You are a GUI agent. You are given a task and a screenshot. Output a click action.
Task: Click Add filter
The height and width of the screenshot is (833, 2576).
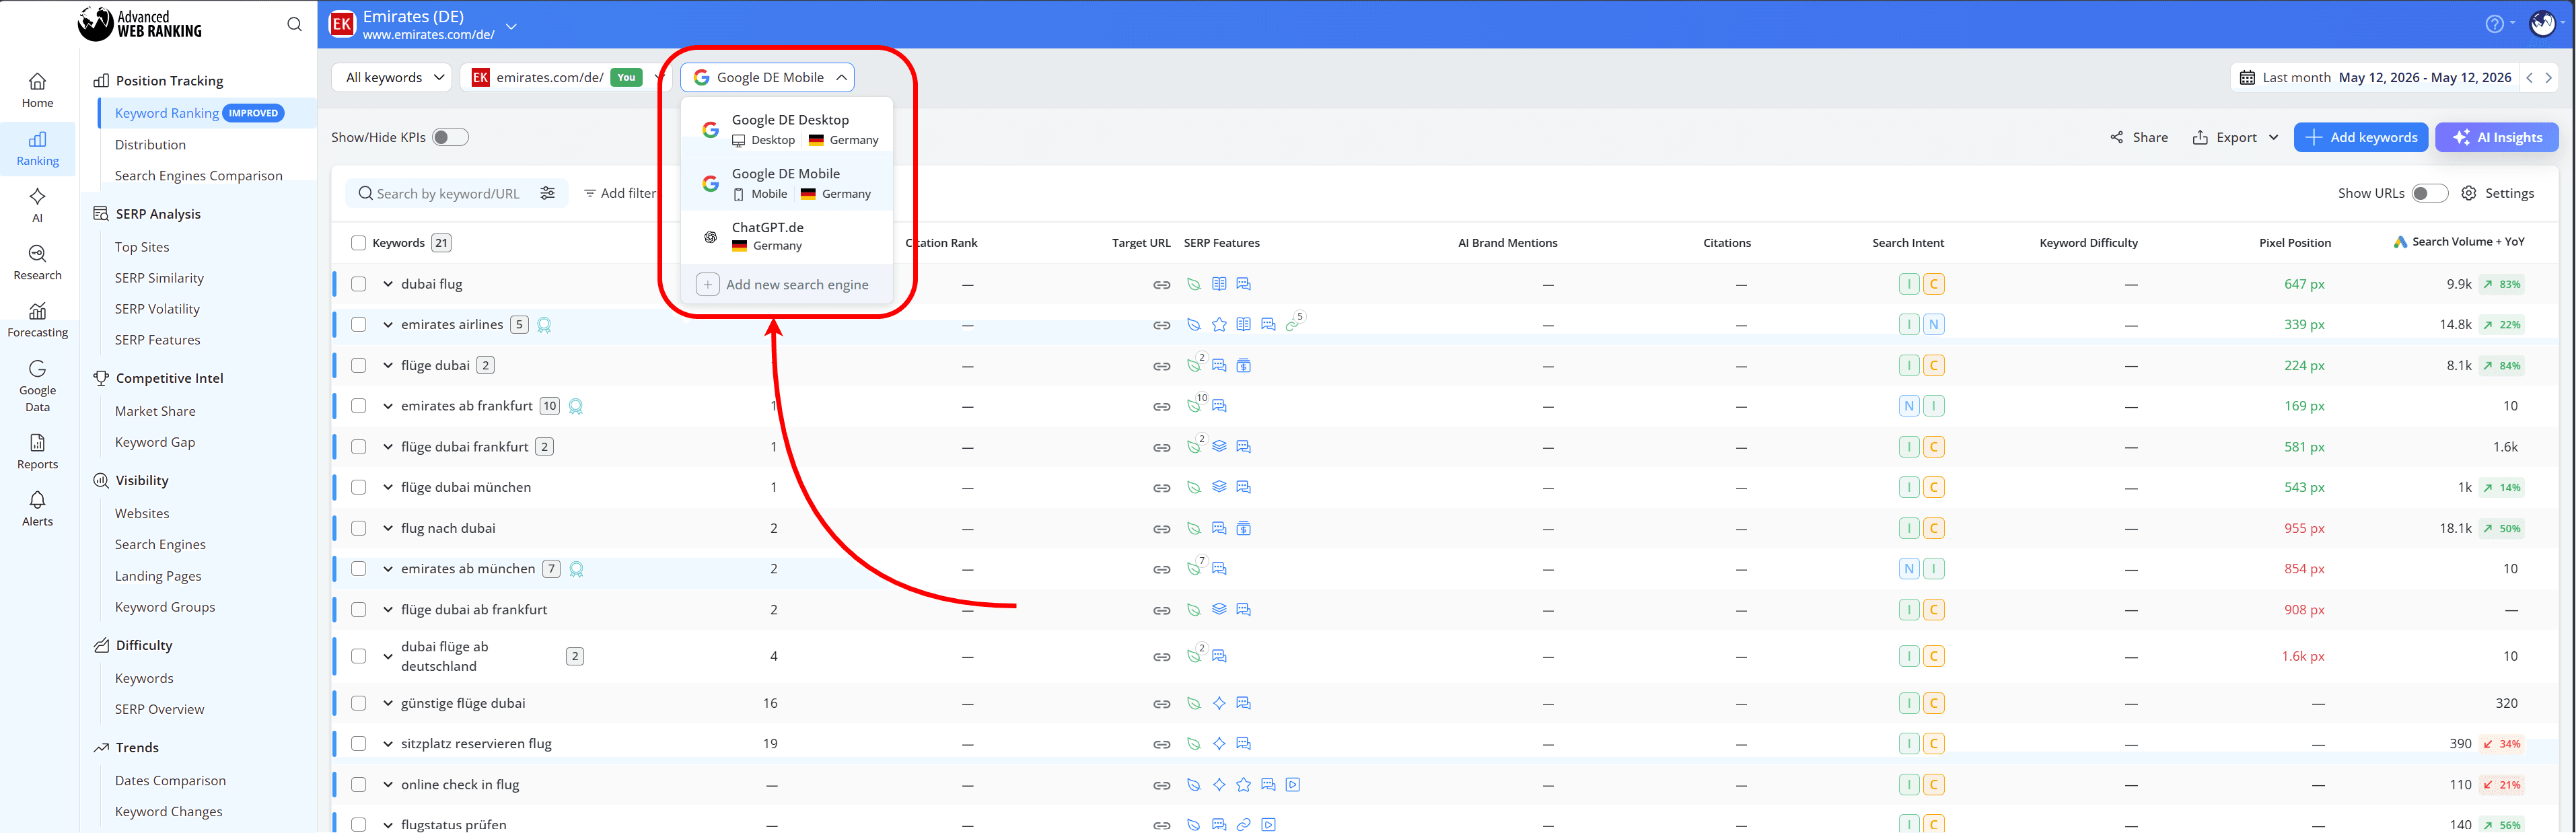(x=620, y=193)
